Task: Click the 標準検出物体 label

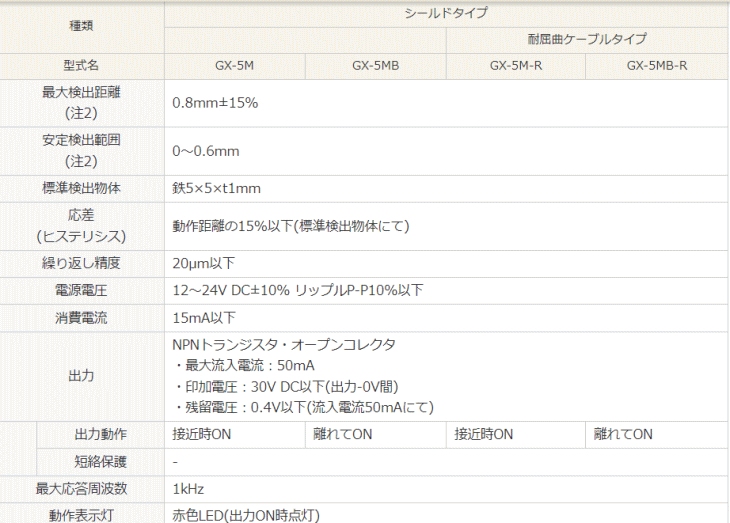Action: click(x=81, y=188)
